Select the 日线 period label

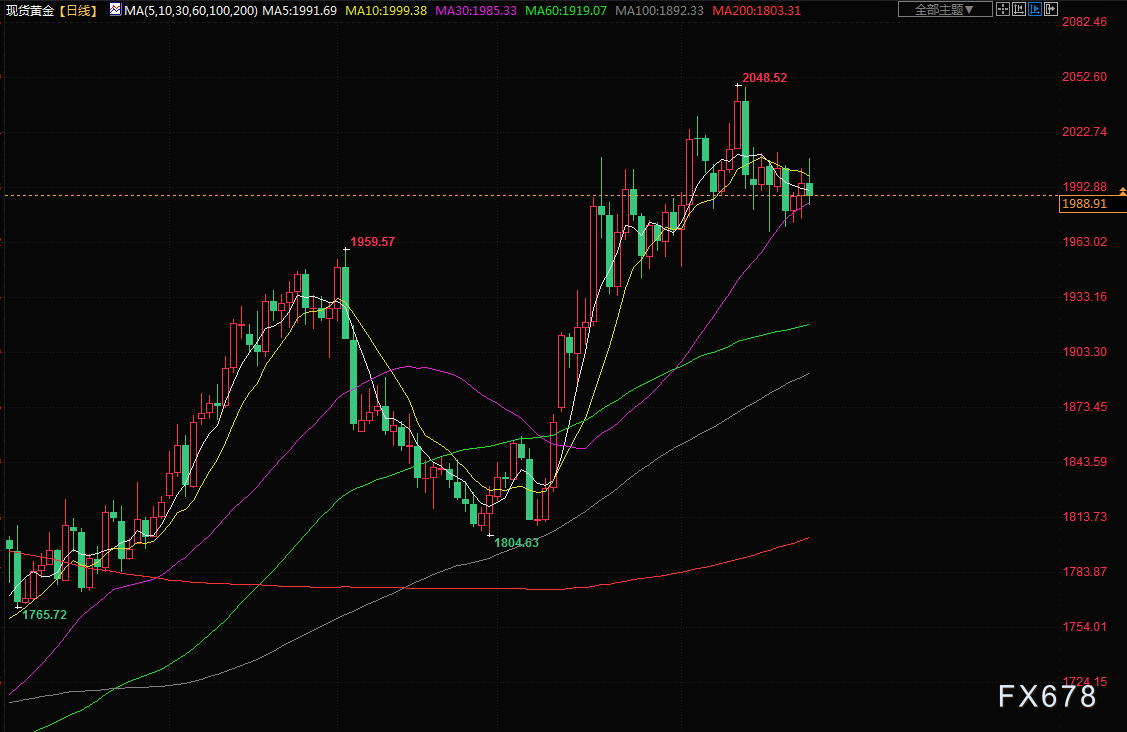click(78, 11)
